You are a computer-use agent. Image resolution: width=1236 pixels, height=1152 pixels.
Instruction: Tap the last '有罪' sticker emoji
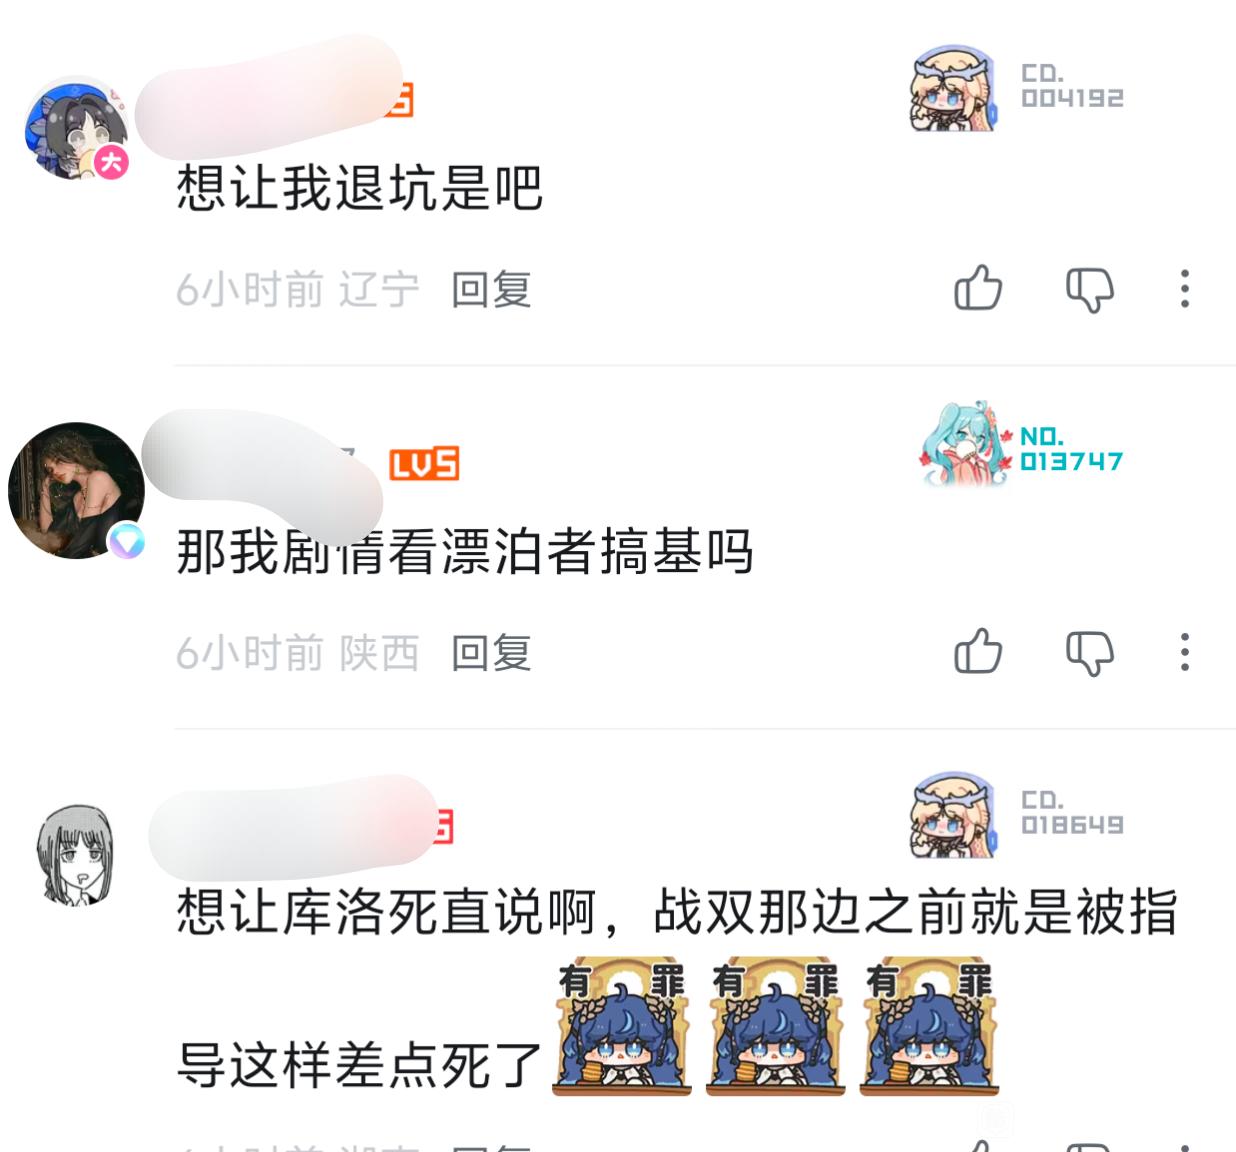[930, 1026]
